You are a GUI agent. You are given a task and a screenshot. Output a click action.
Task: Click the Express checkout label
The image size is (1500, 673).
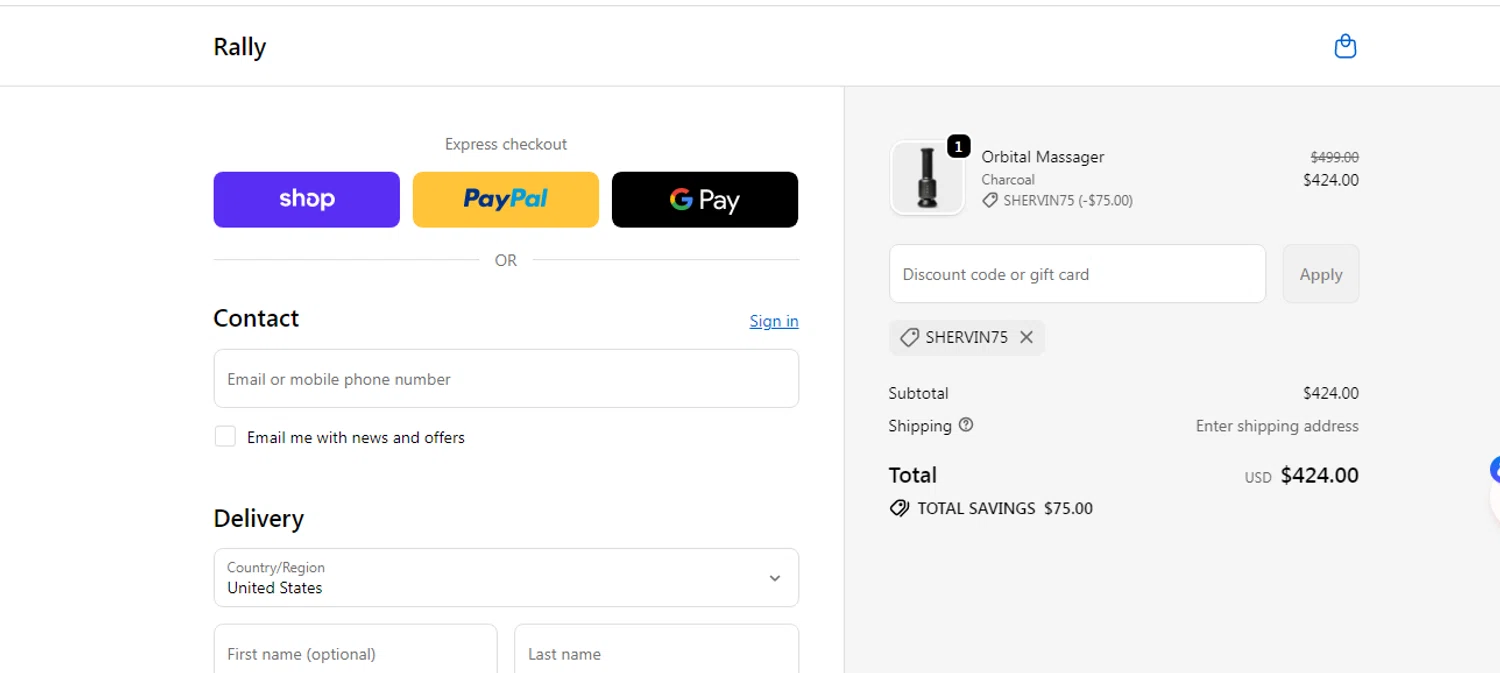pos(506,144)
